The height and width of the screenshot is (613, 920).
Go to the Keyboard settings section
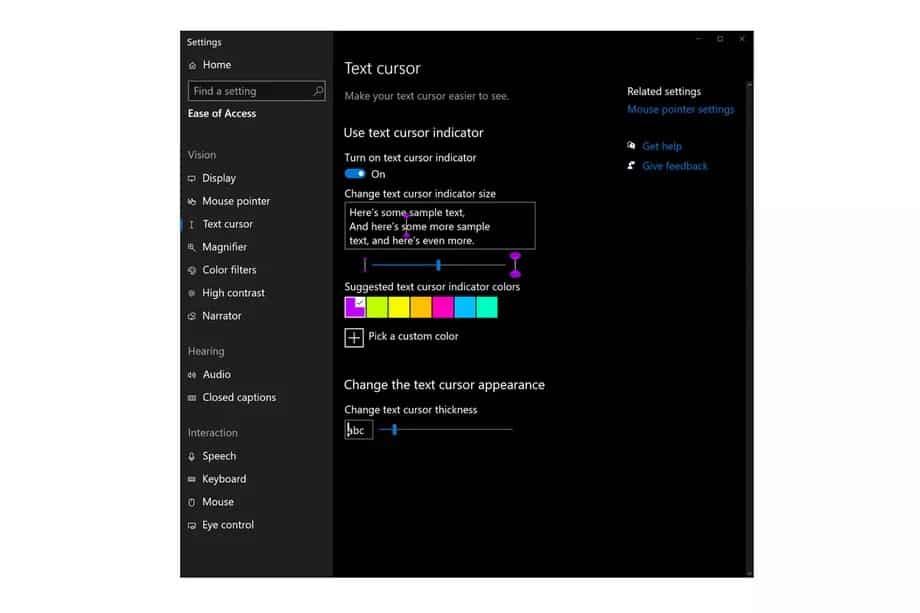point(224,479)
